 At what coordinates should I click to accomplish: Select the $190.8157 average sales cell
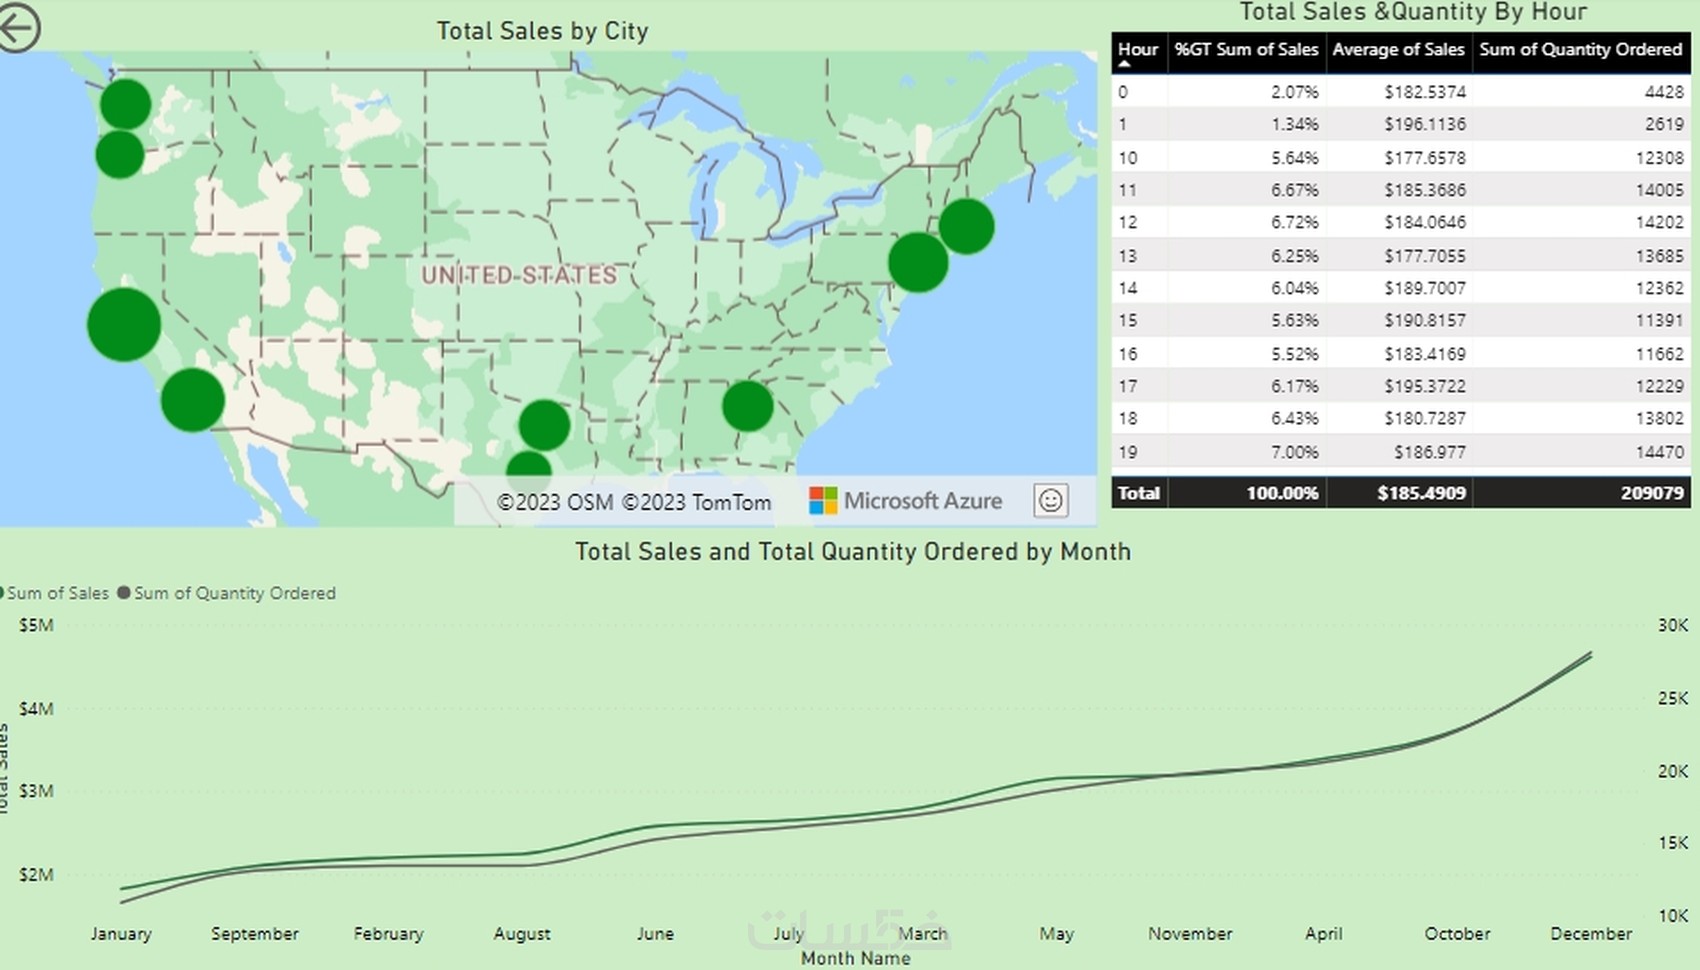pos(1425,320)
